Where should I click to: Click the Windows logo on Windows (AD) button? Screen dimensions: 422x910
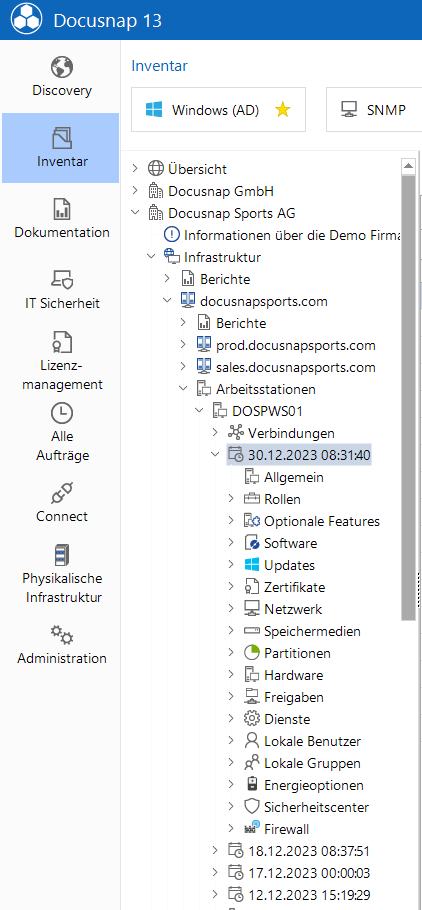coord(153,110)
